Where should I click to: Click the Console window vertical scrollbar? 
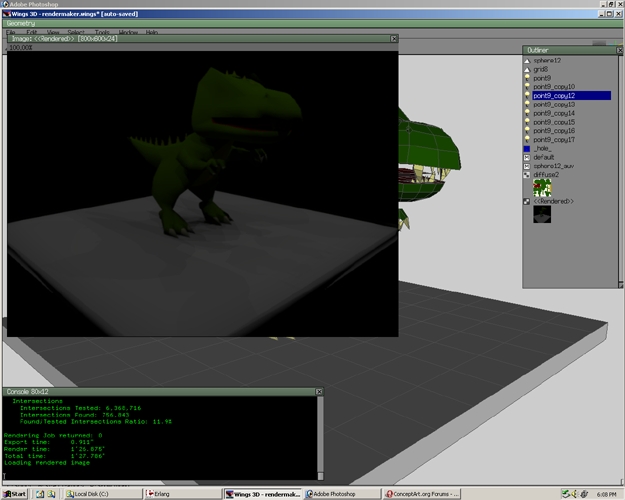coord(320,438)
